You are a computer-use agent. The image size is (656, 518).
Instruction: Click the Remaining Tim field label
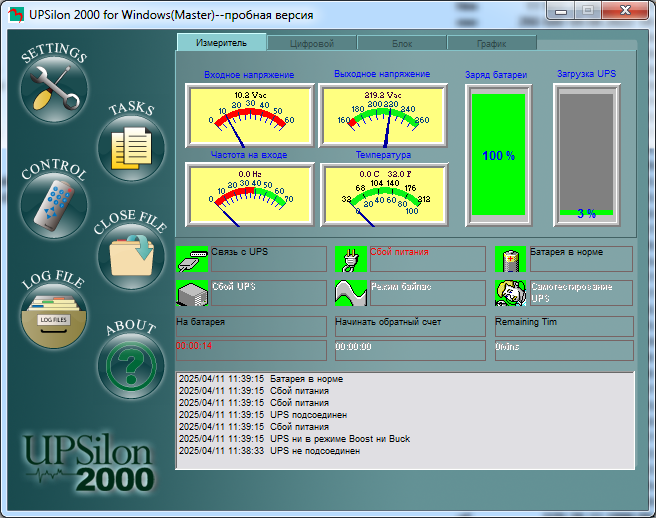564,326
